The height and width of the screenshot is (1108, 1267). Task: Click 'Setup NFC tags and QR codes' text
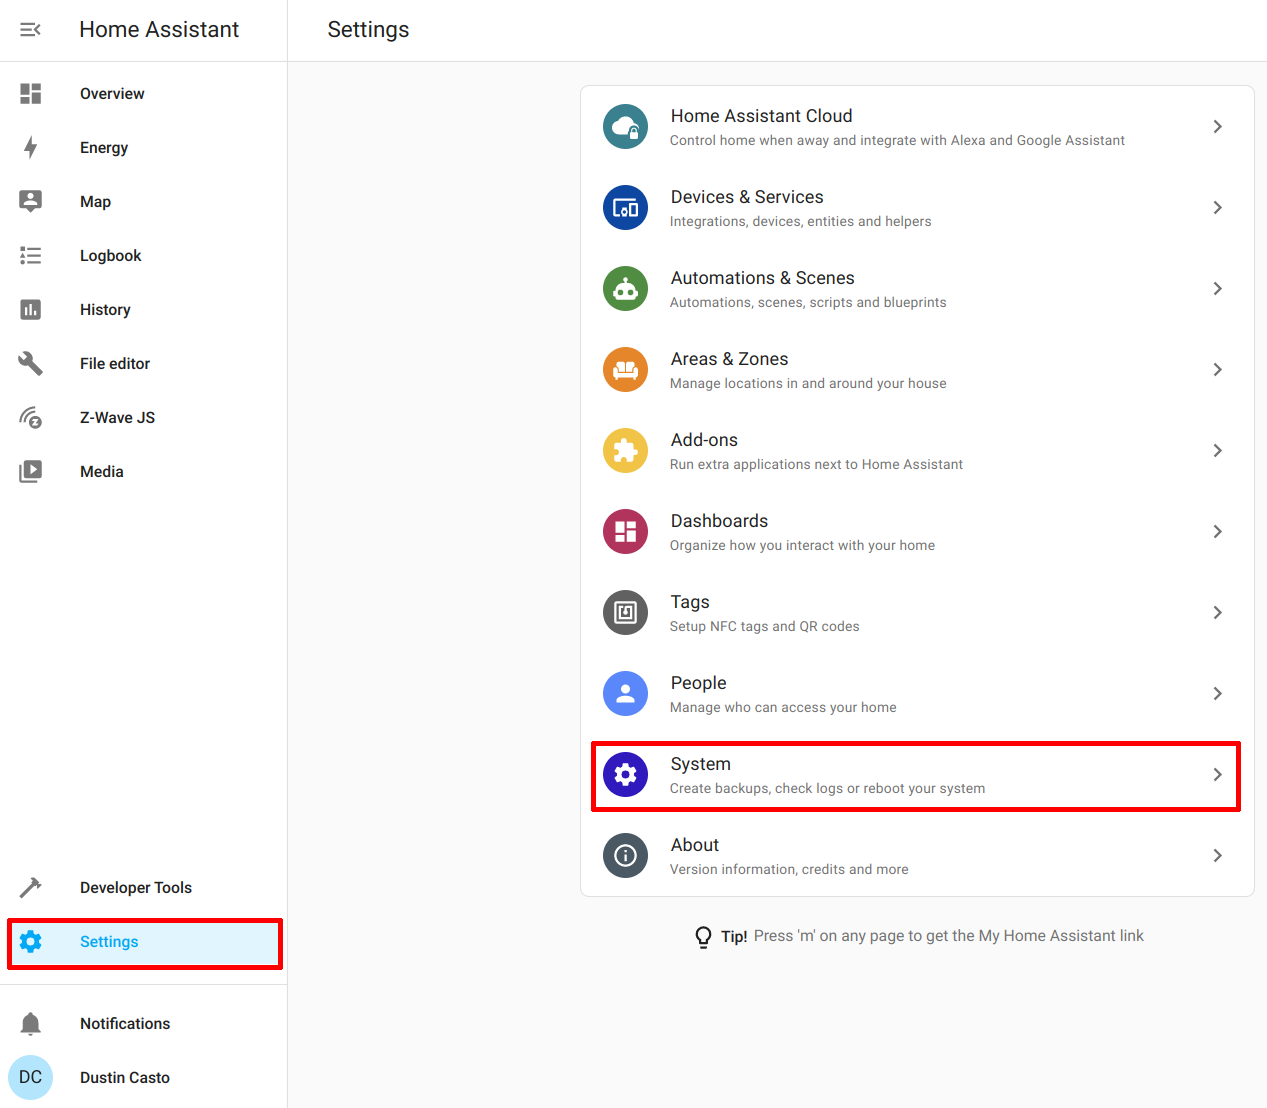pos(765,627)
